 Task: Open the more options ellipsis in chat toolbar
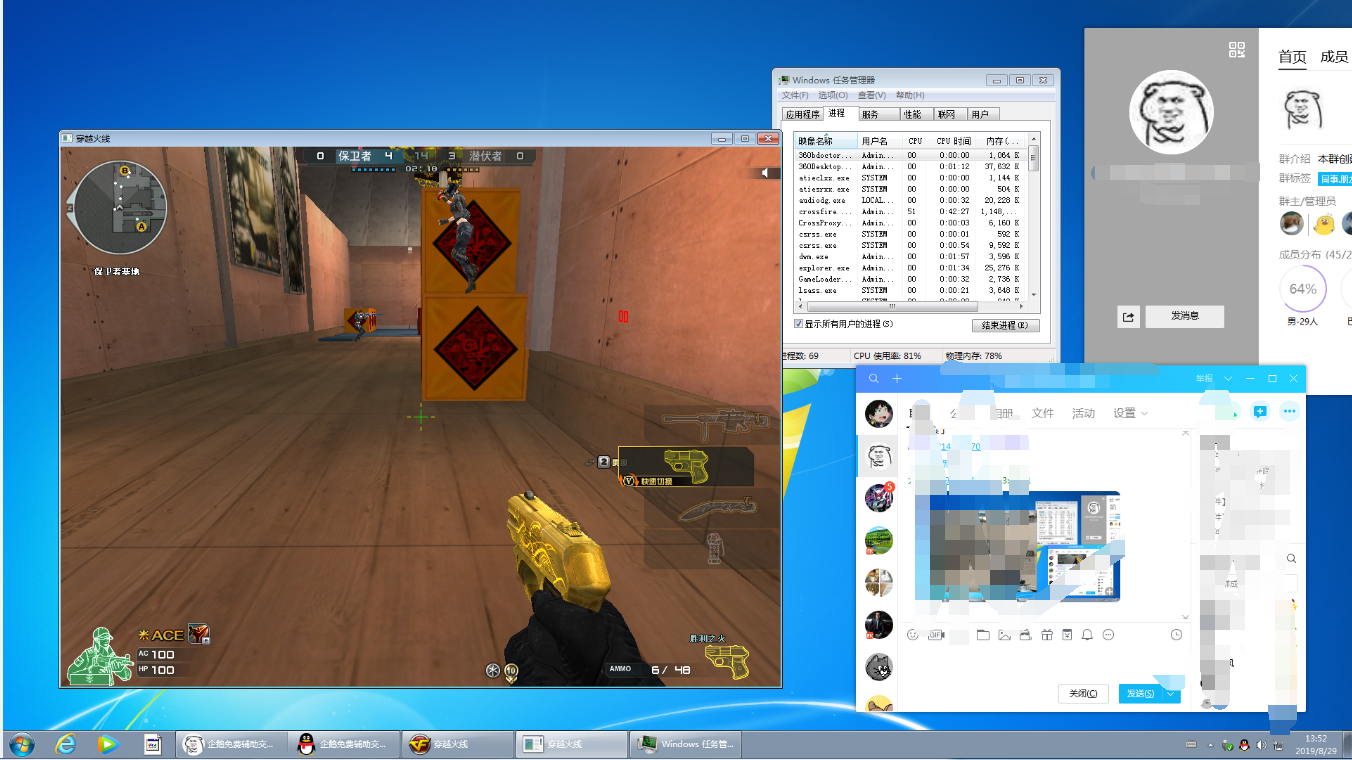[1108, 635]
